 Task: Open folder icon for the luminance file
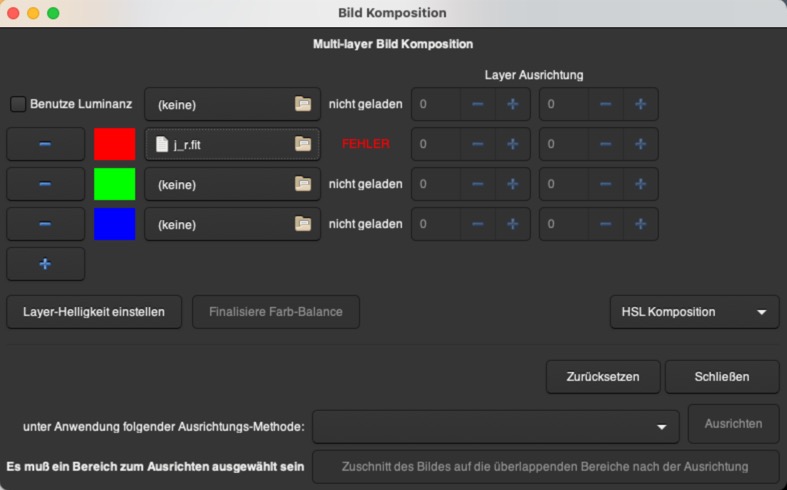(x=302, y=104)
